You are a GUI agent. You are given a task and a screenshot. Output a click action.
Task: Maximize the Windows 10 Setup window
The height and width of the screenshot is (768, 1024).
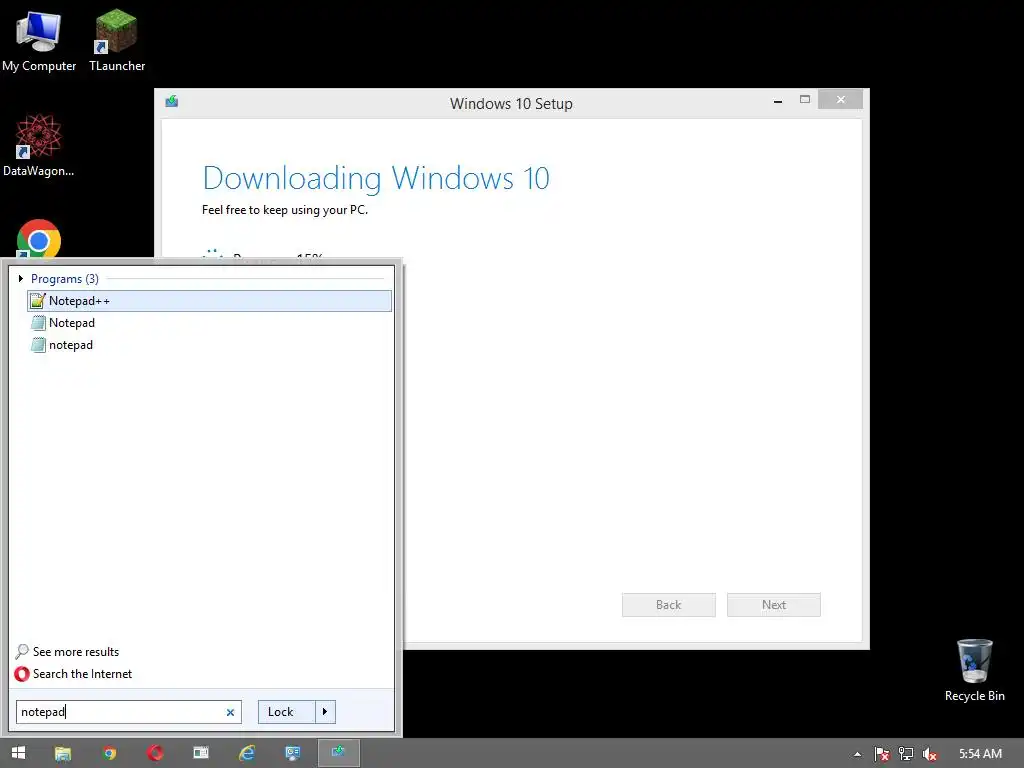pos(805,100)
